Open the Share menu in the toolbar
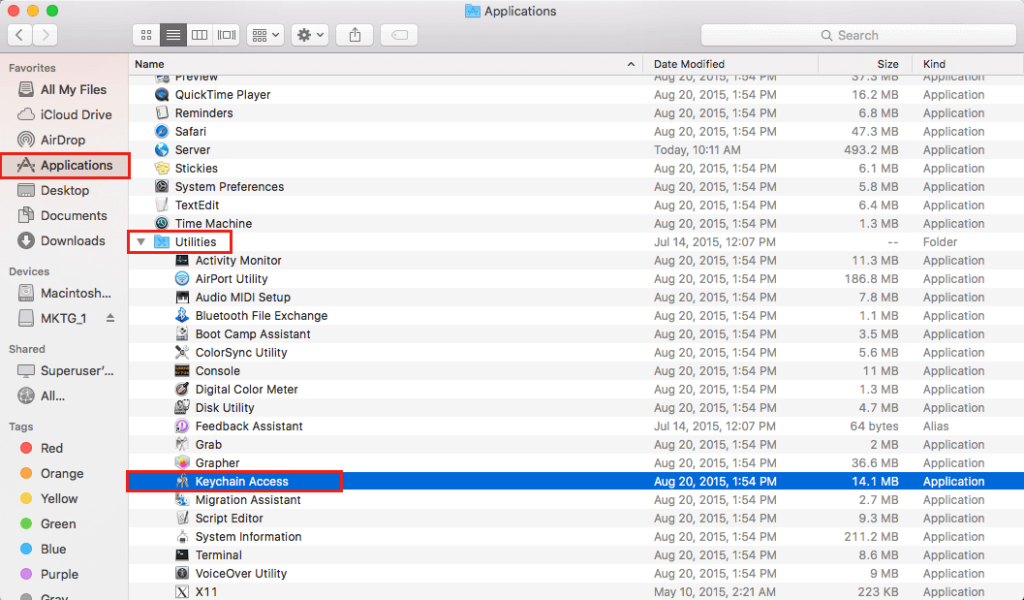Screen dimensions: 1024x600 [x=354, y=35]
